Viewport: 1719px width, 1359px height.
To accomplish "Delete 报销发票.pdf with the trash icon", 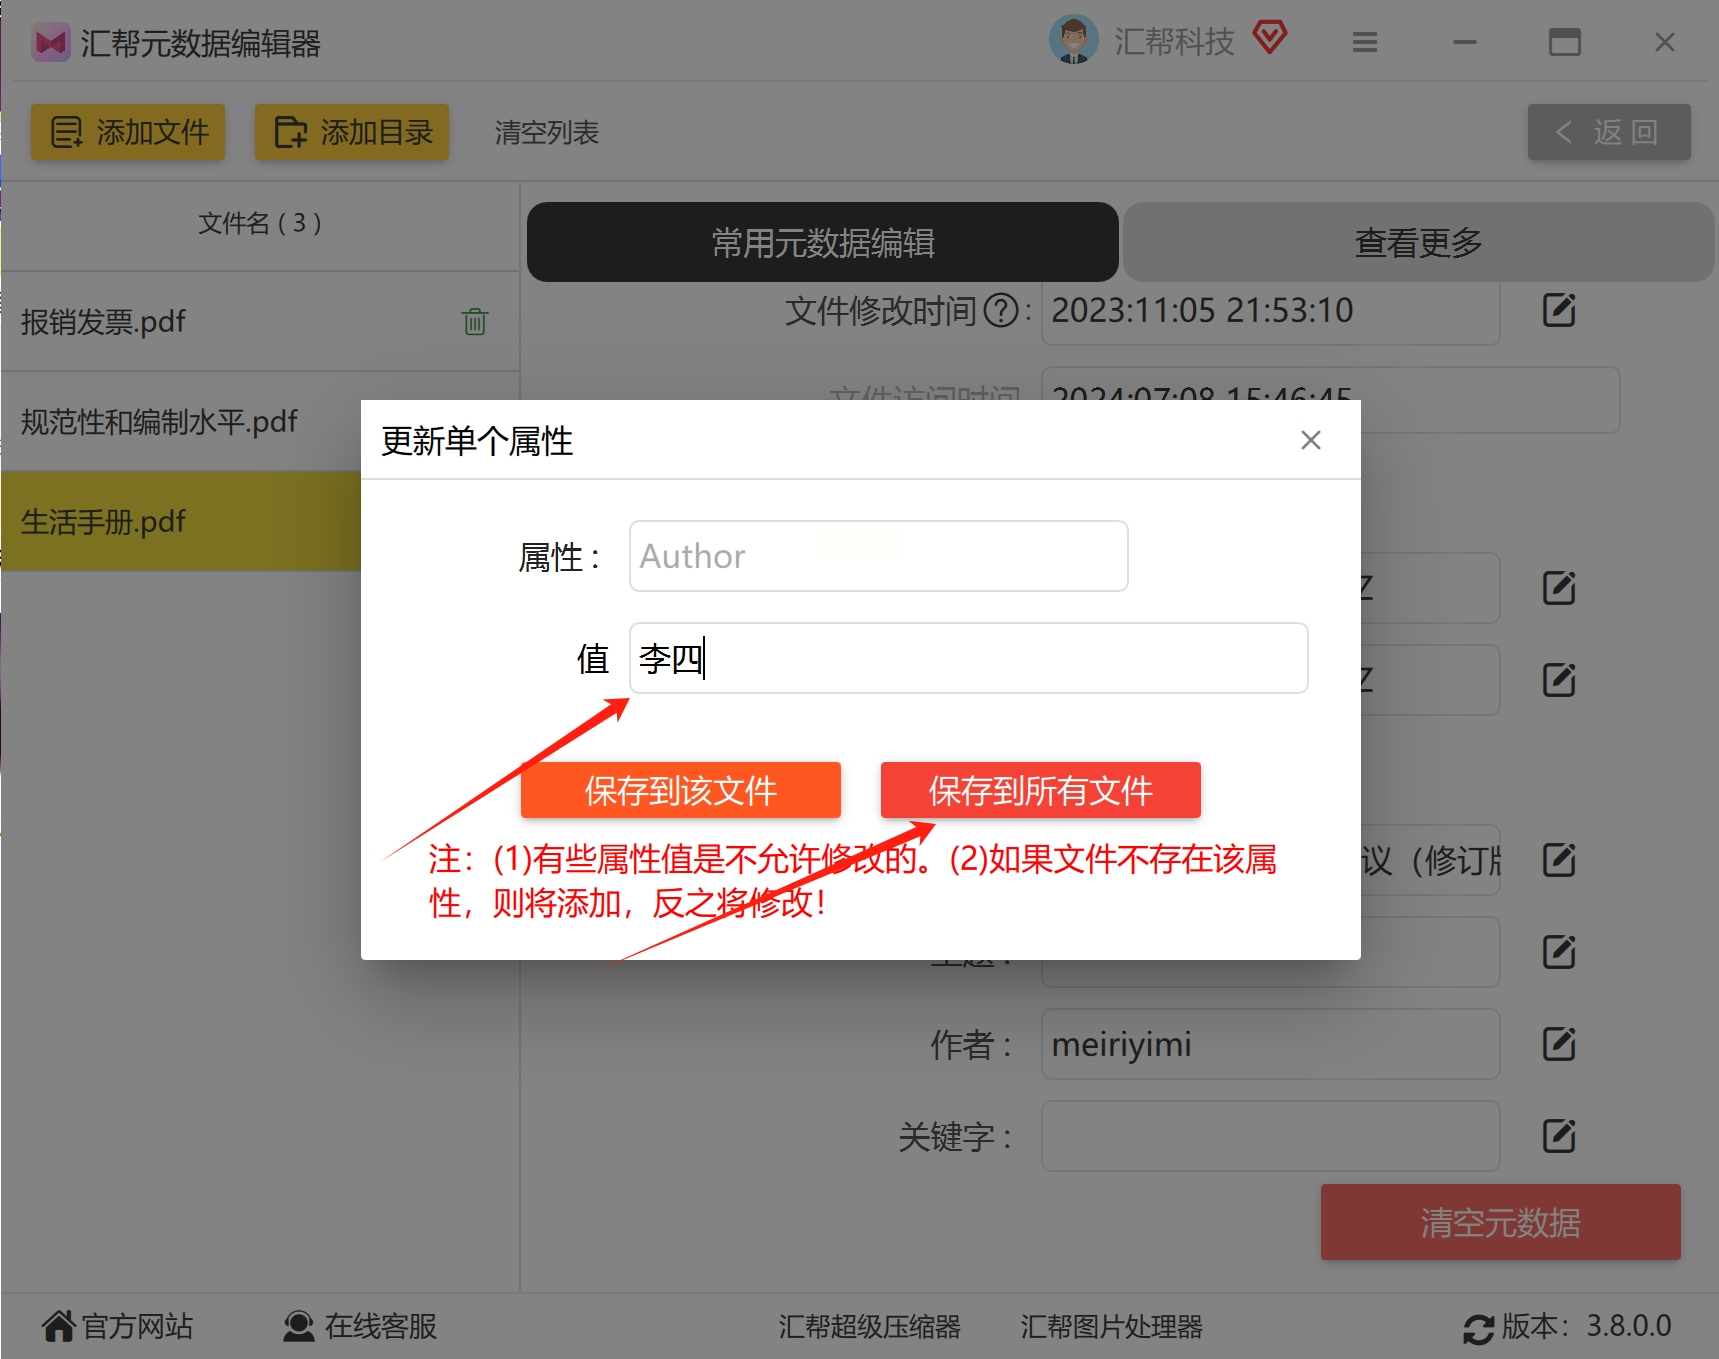I will tap(475, 322).
